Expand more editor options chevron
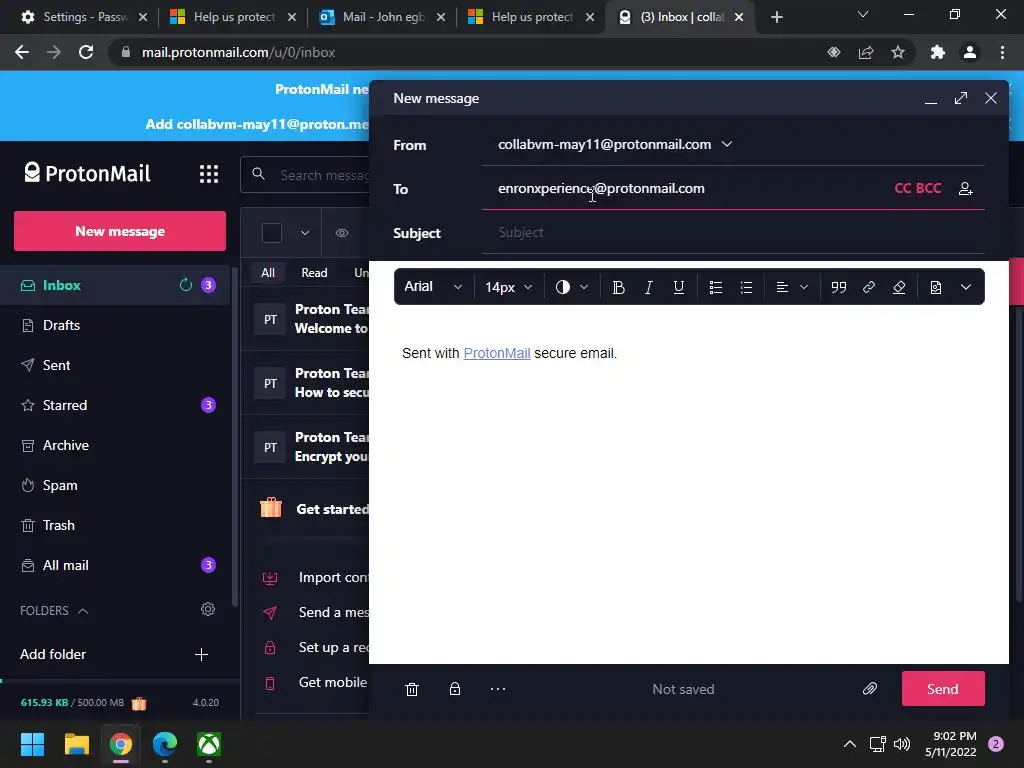 coord(966,287)
